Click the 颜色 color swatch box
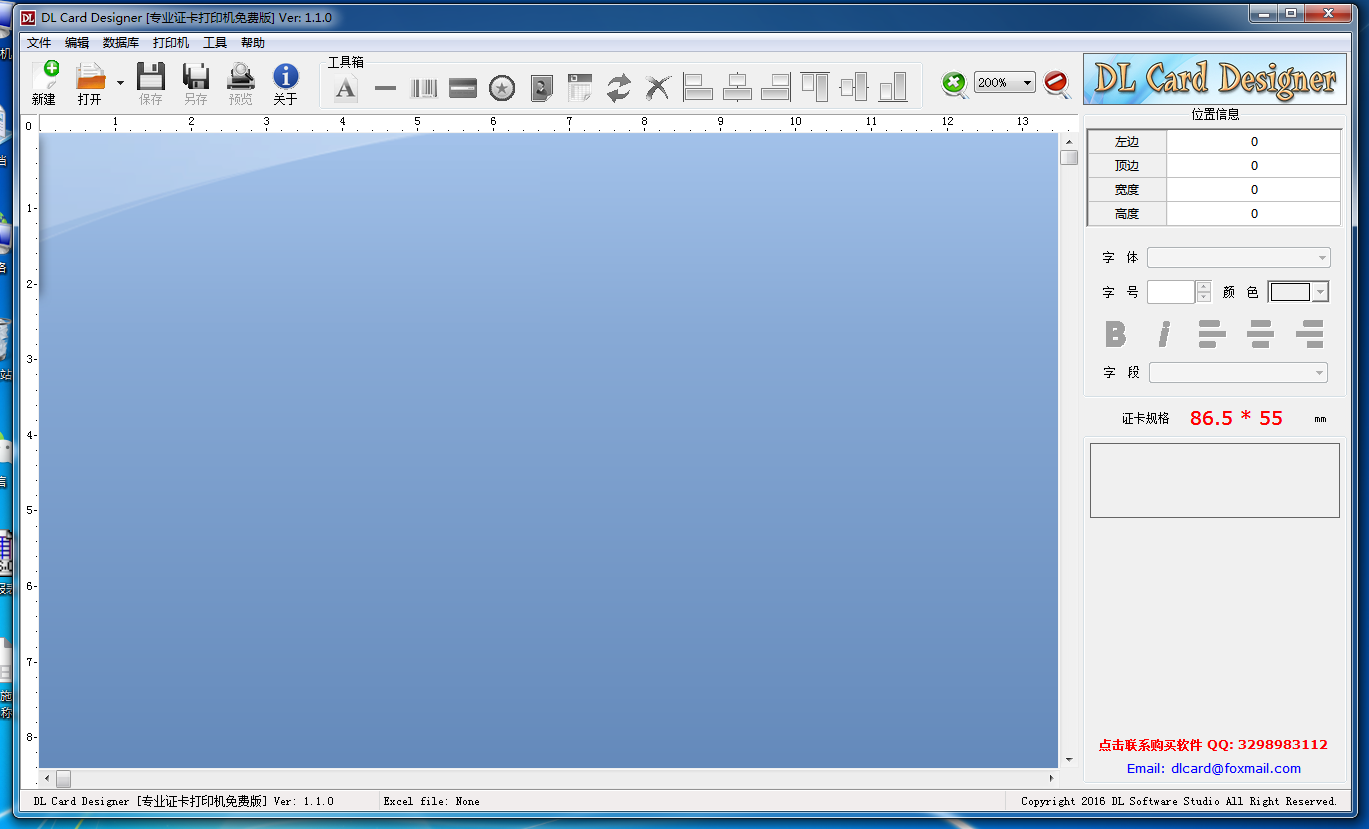Screen dimensions: 1369x829 coord(1290,292)
